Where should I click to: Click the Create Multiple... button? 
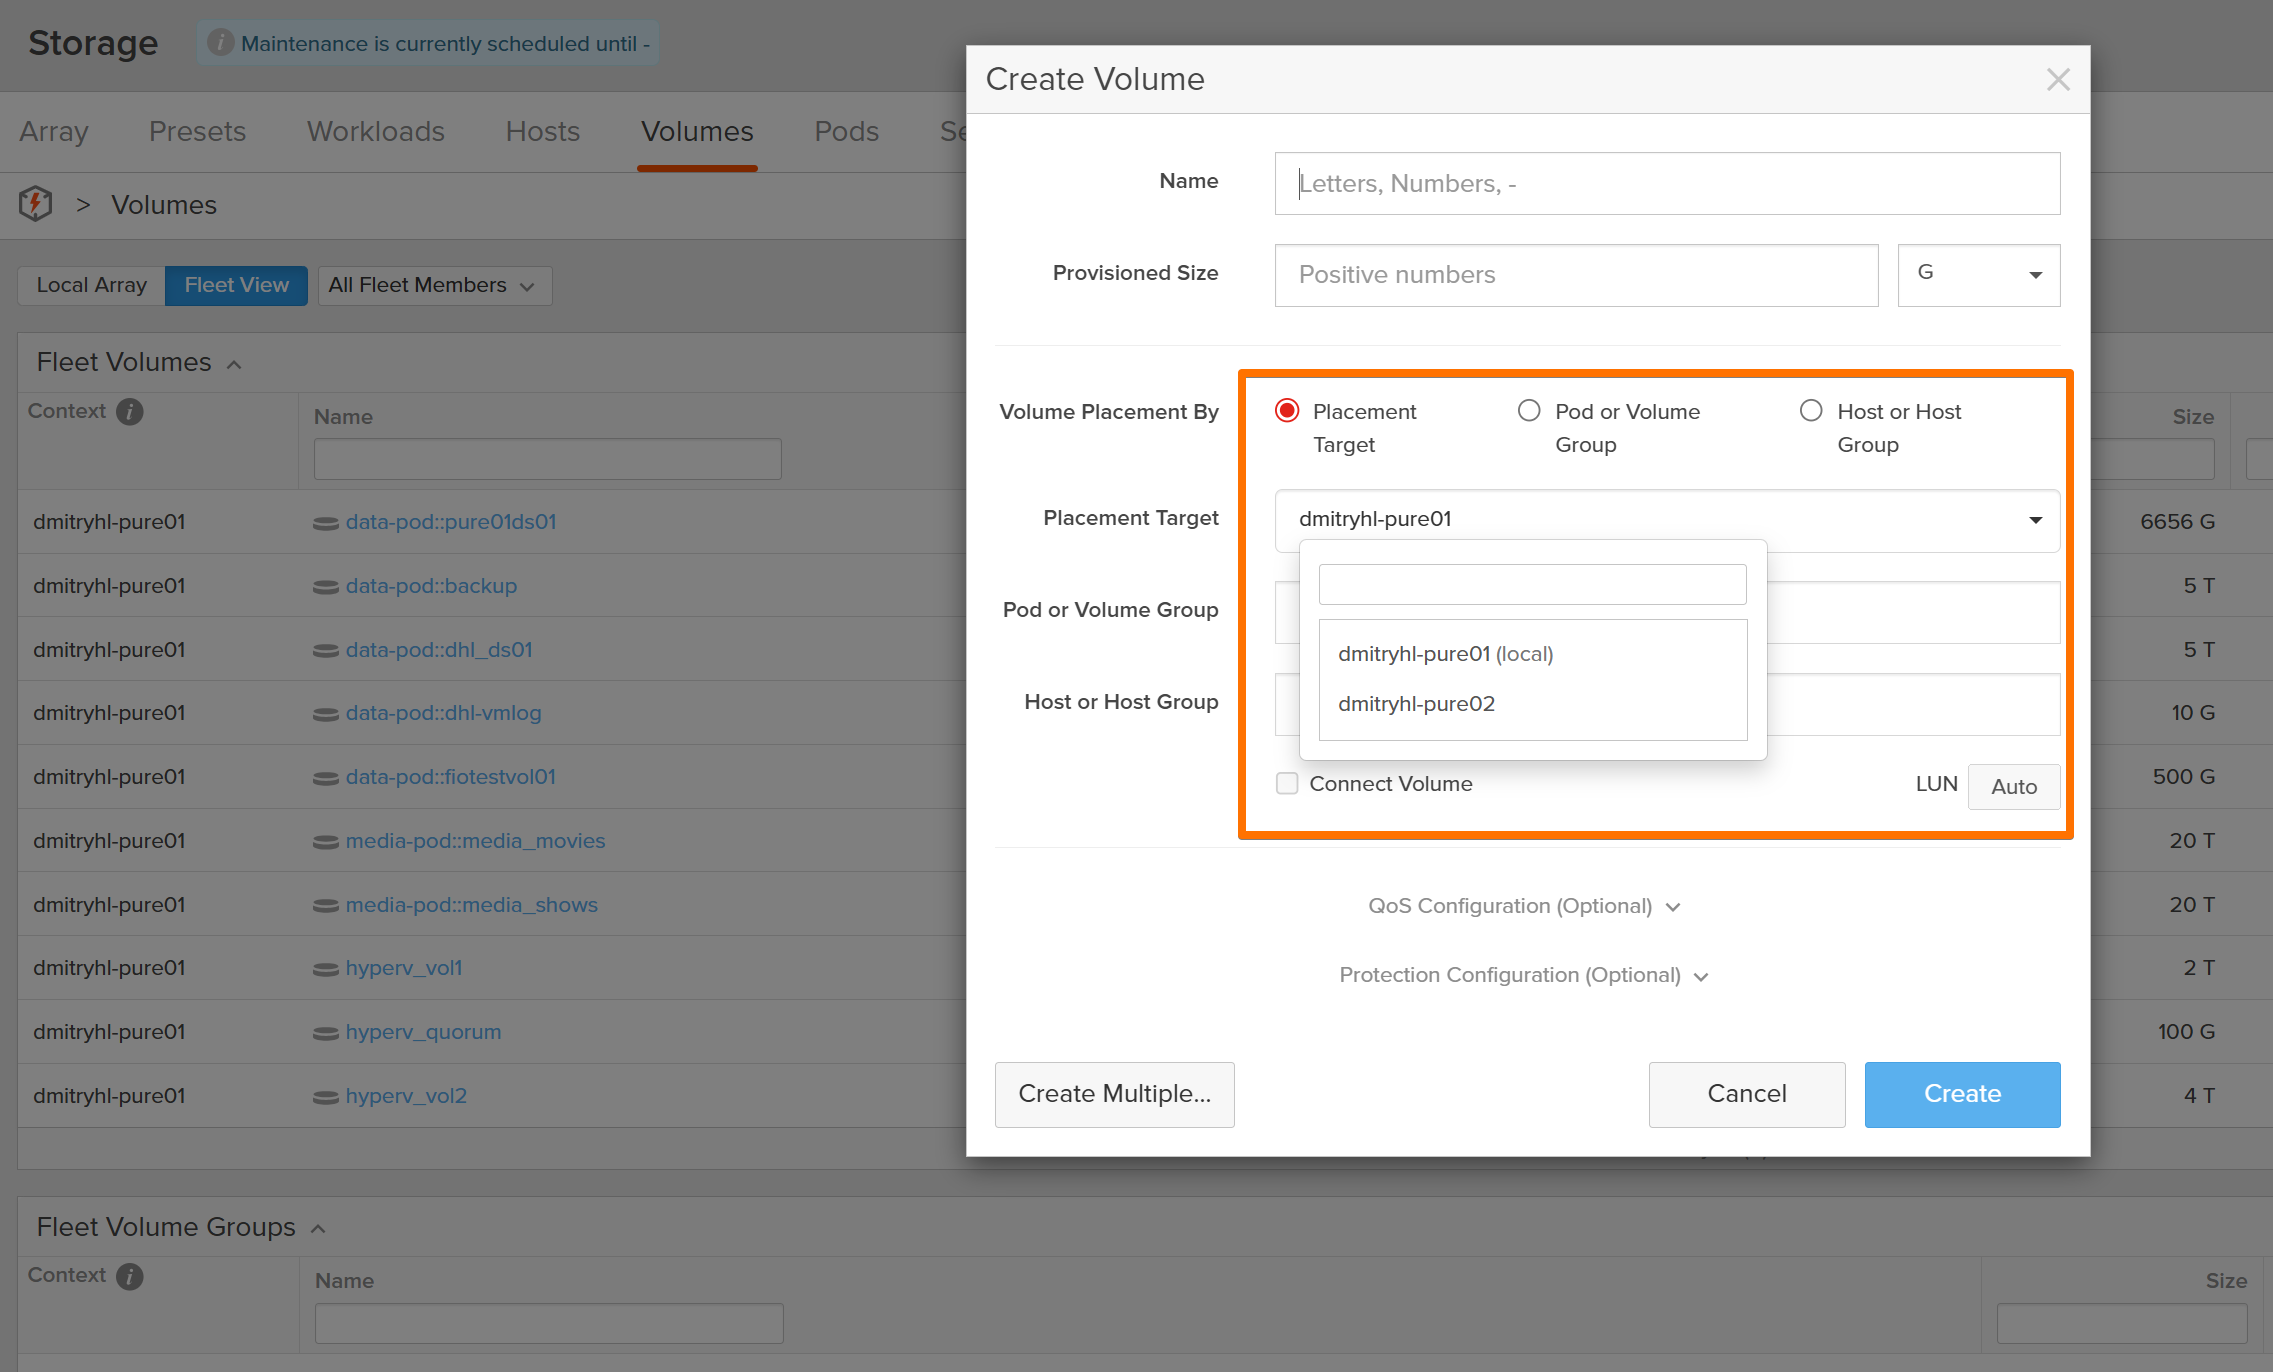[x=1114, y=1094]
